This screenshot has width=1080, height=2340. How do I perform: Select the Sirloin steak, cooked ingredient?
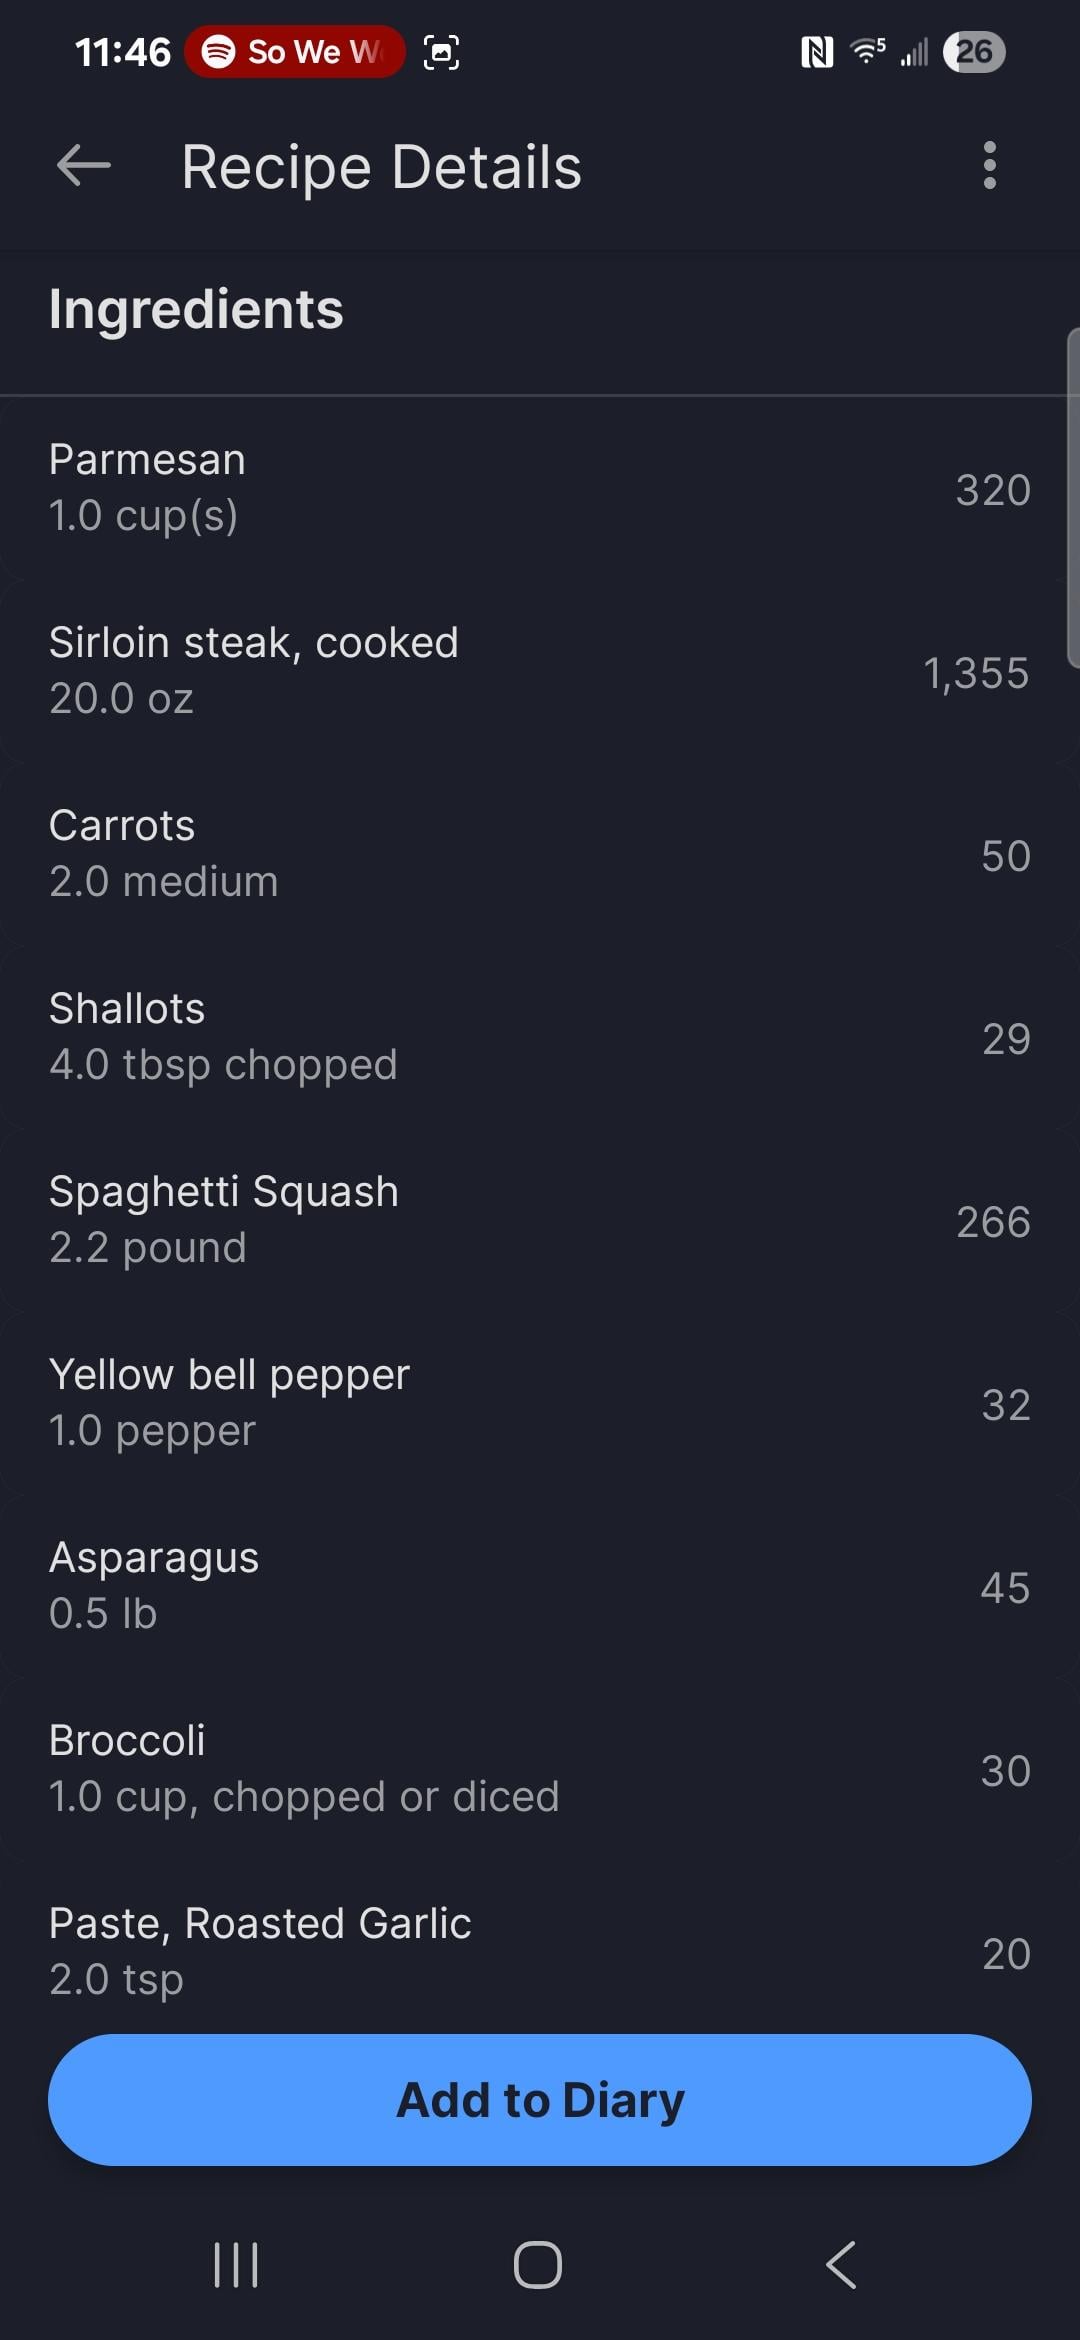coord(540,671)
